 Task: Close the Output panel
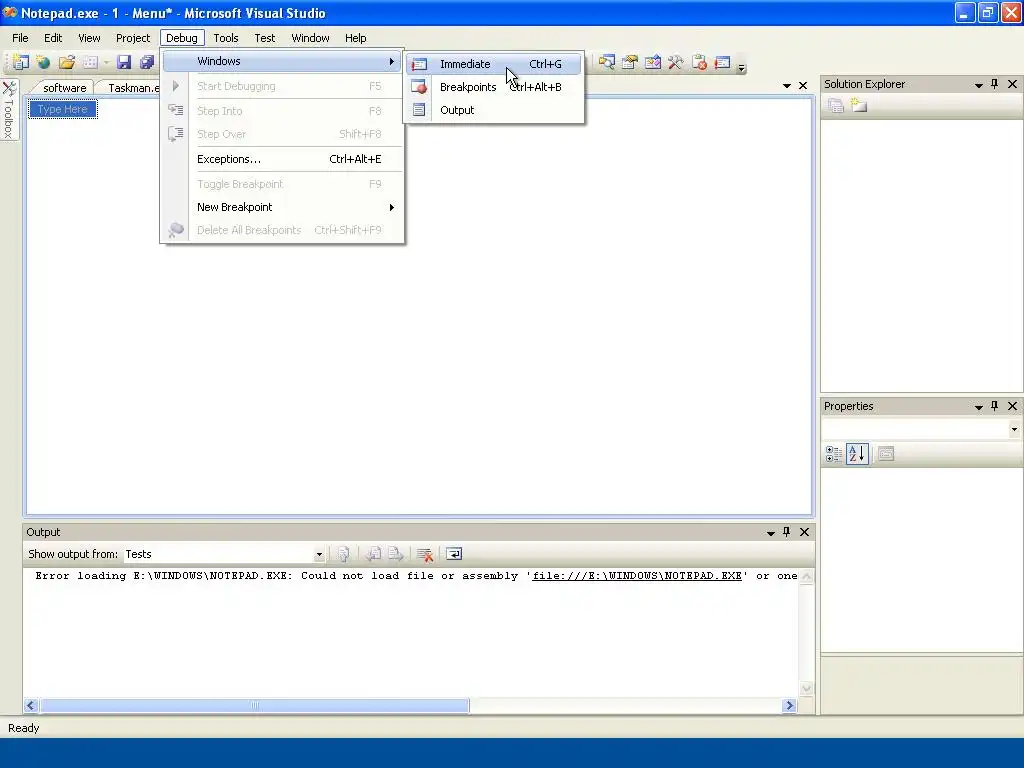click(805, 532)
